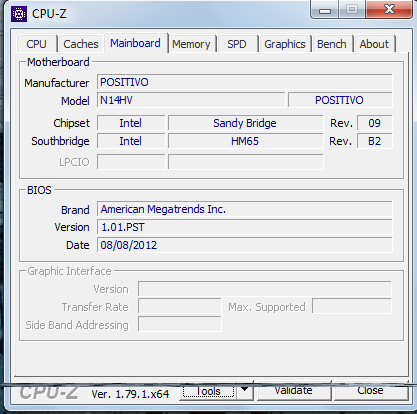Select the HM65 southbridge value
Viewport: 417px width, 414px height.
(246, 141)
